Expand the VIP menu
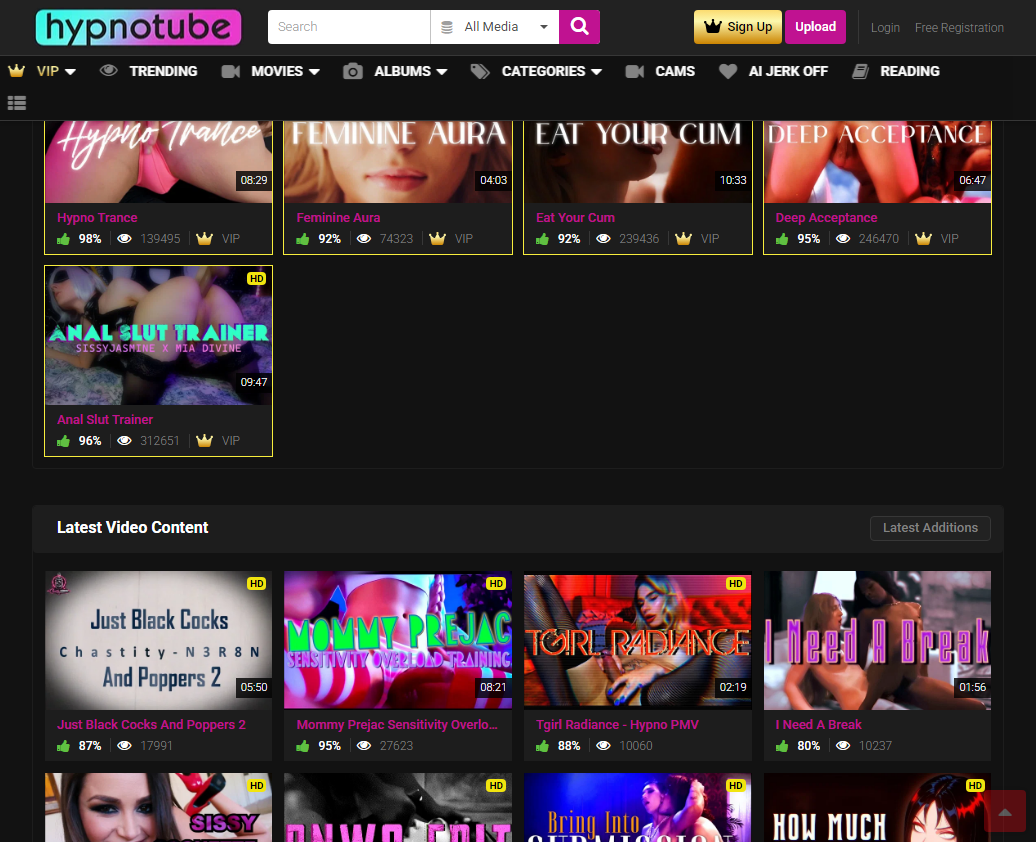The width and height of the screenshot is (1036, 842). point(56,71)
